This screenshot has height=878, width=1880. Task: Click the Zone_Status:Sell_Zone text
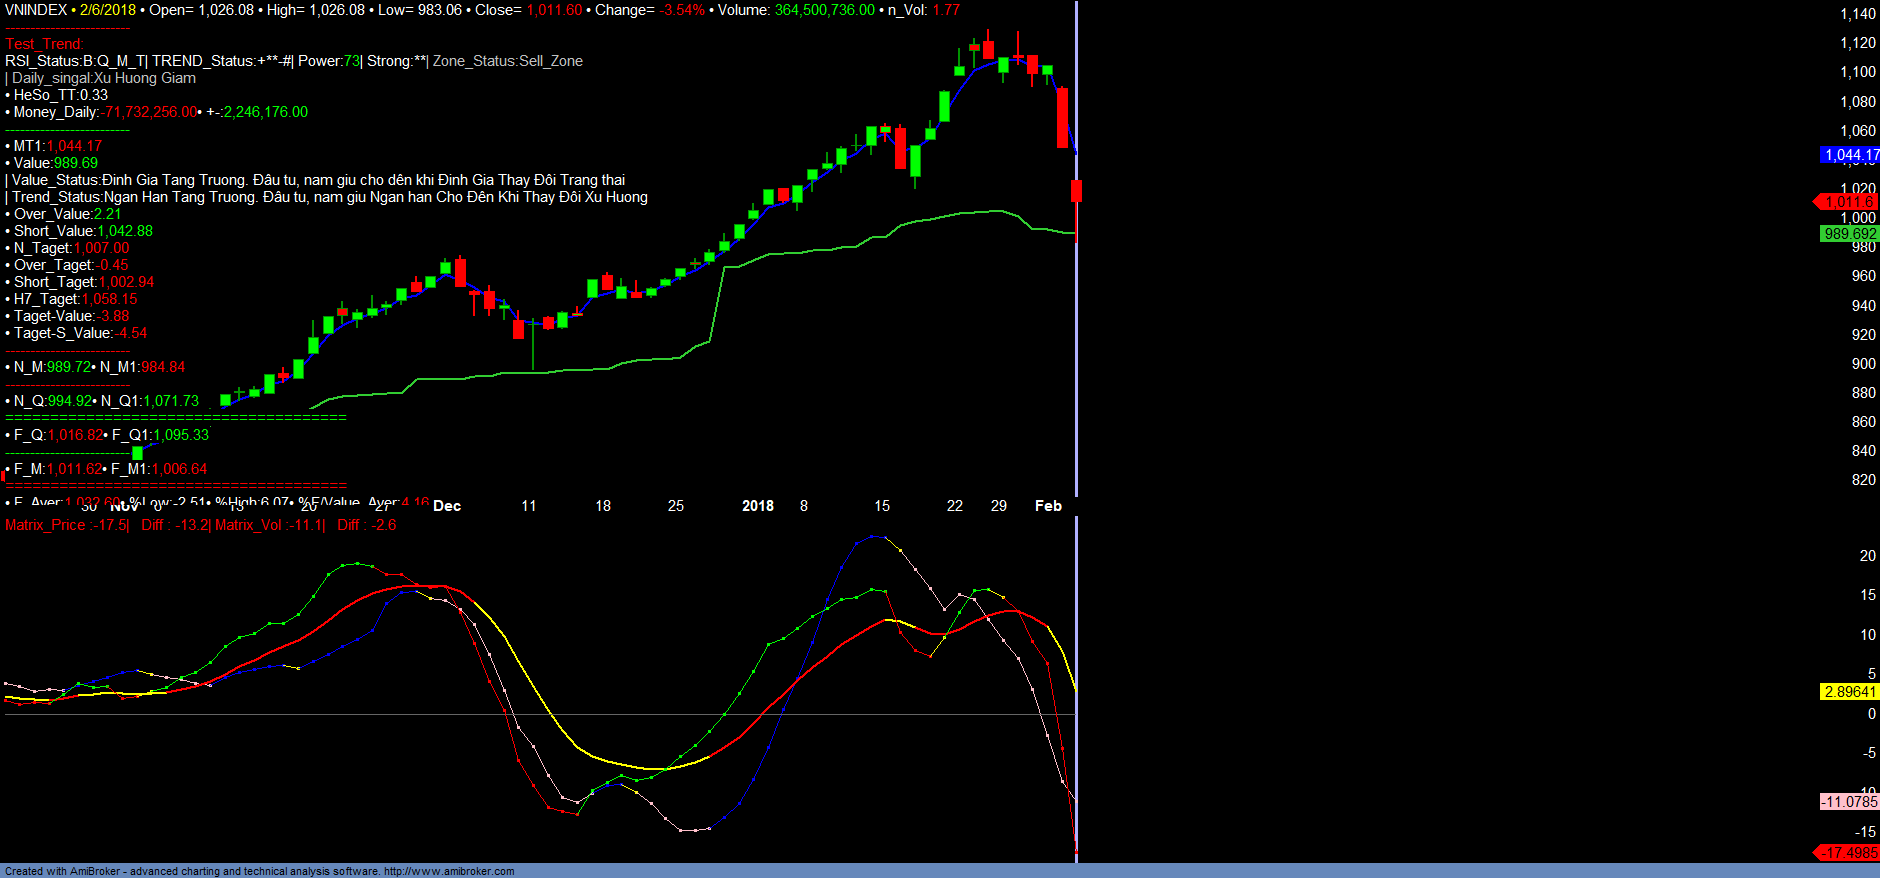pyautogui.click(x=507, y=61)
